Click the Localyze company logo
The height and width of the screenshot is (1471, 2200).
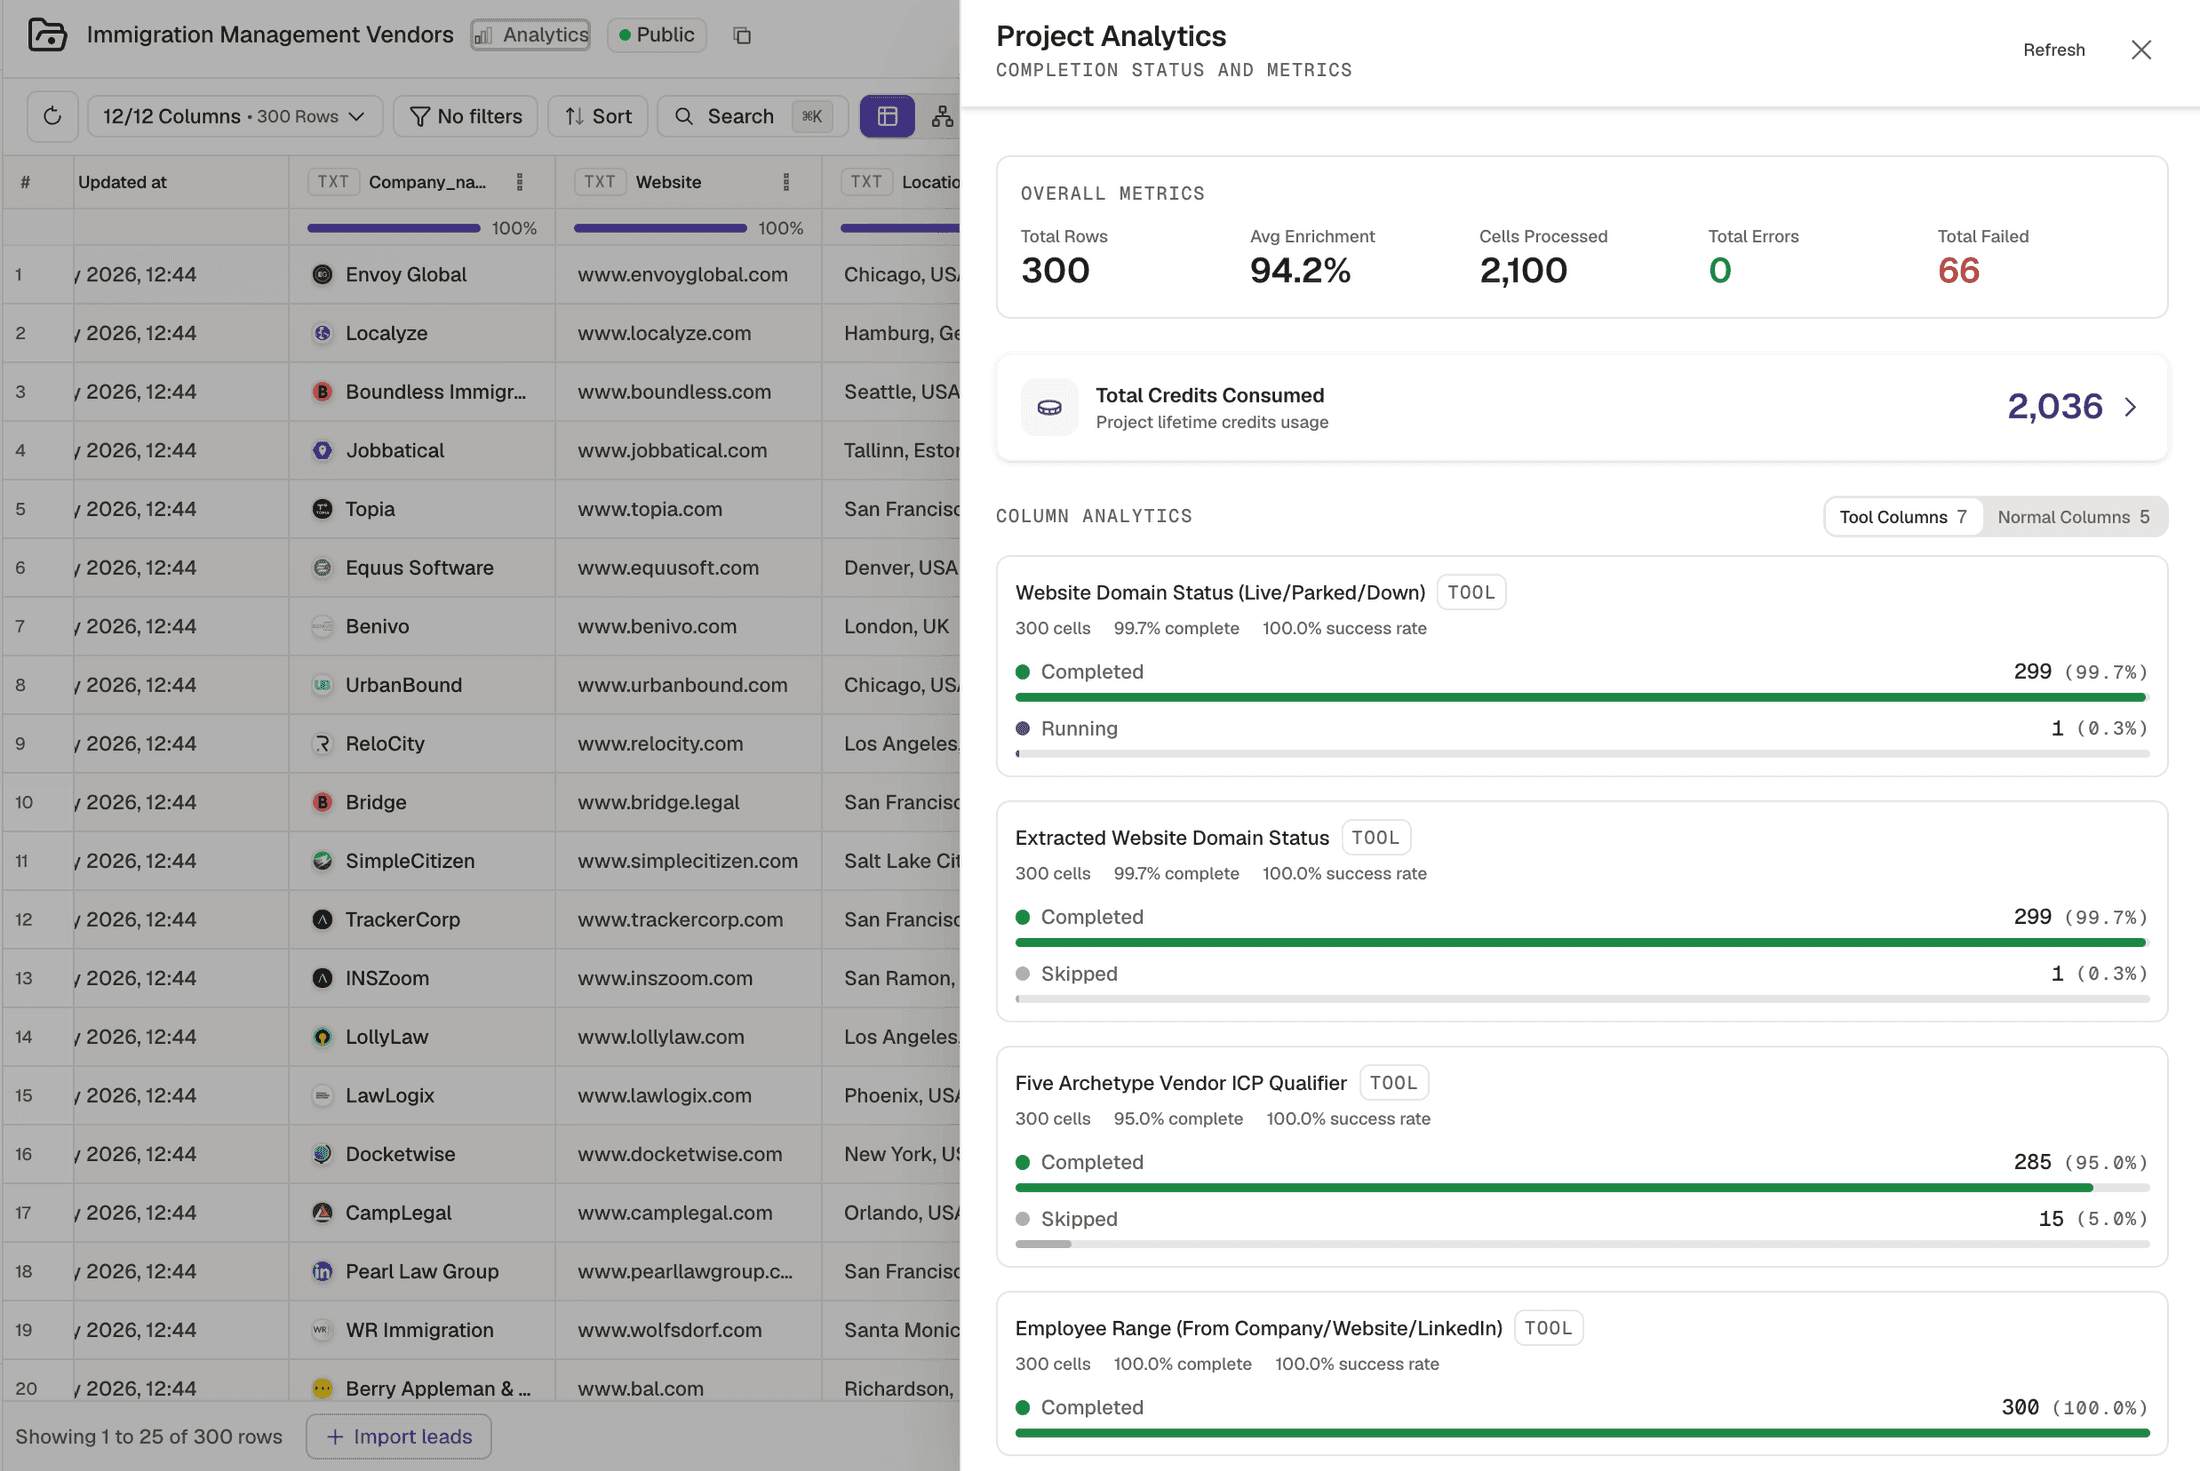coord(322,333)
